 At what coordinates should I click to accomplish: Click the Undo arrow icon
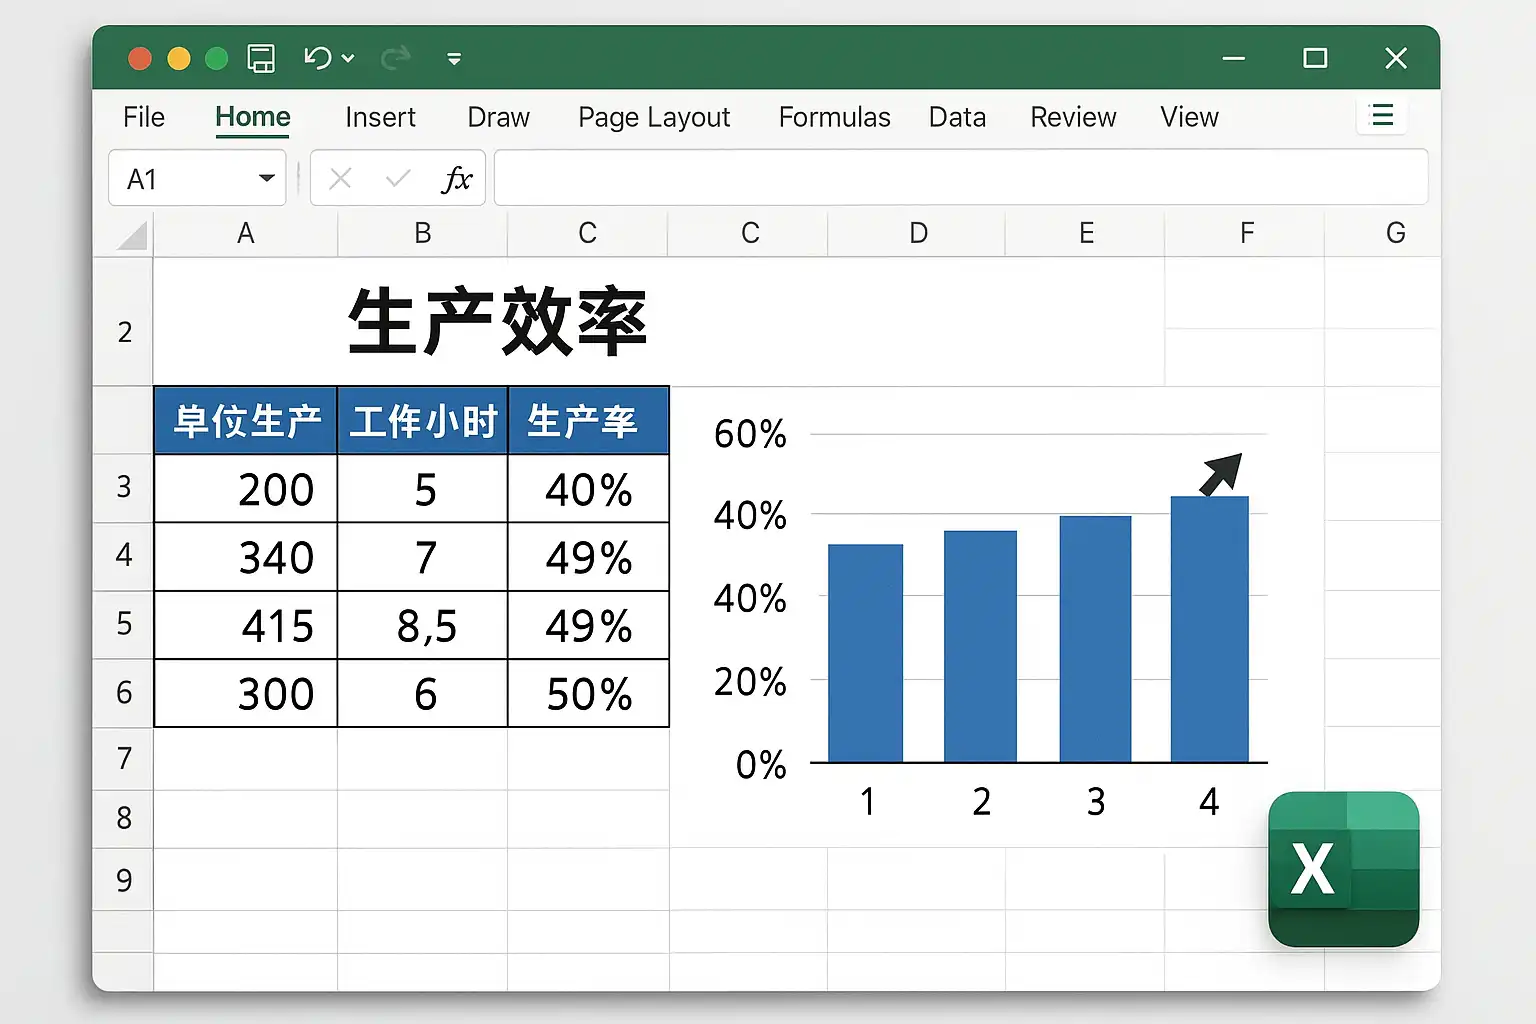pyautogui.click(x=317, y=58)
